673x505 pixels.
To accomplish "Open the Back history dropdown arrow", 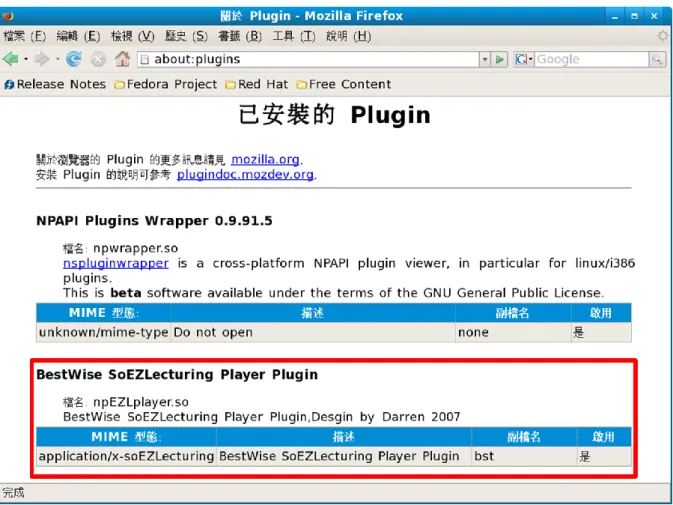I will point(26,59).
